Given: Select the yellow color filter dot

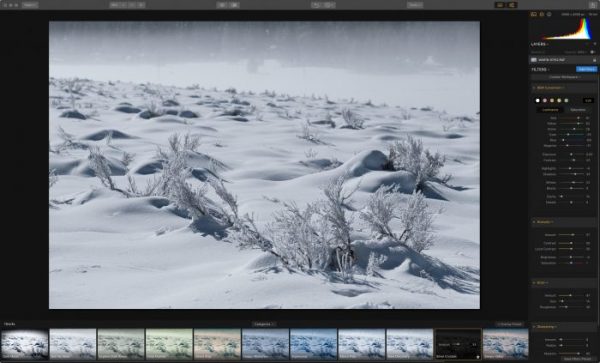Looking at the screenshot, I should click(x=559, y=101).
